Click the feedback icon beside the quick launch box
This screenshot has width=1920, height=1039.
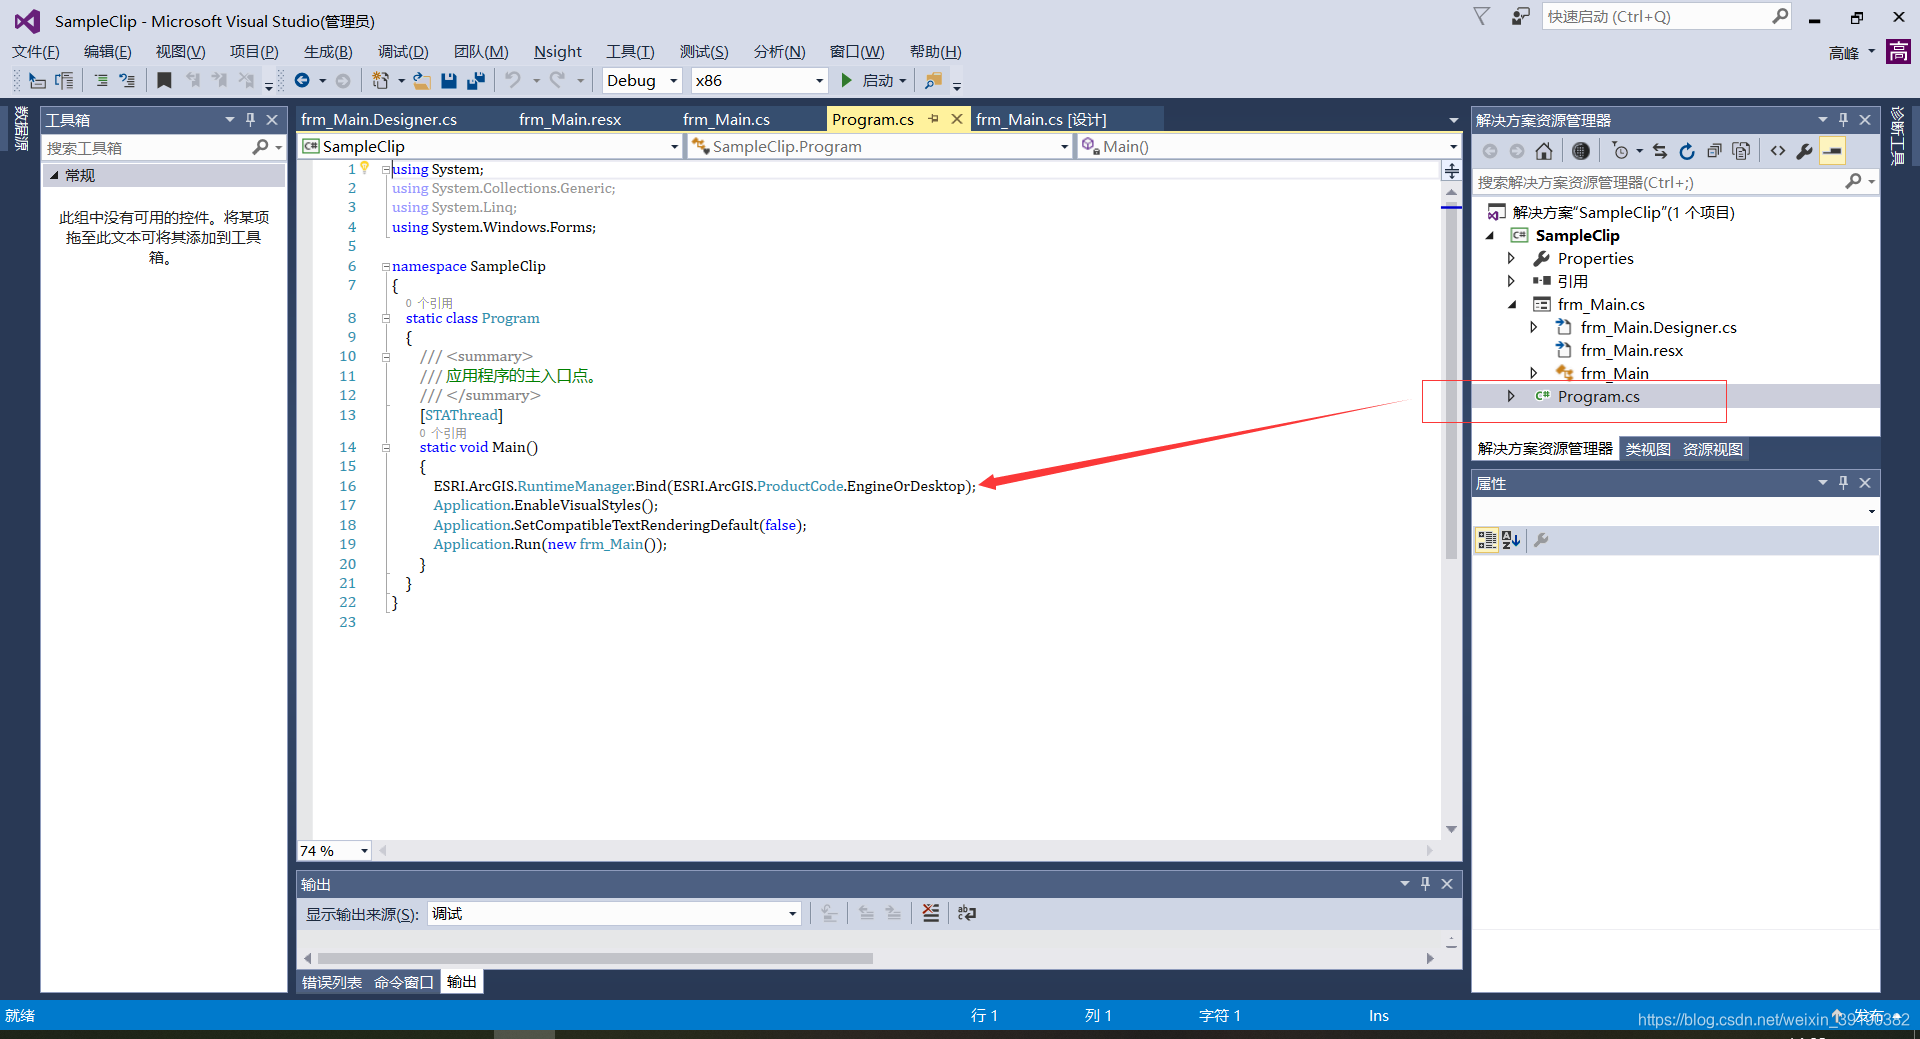tap(1520, 17)
